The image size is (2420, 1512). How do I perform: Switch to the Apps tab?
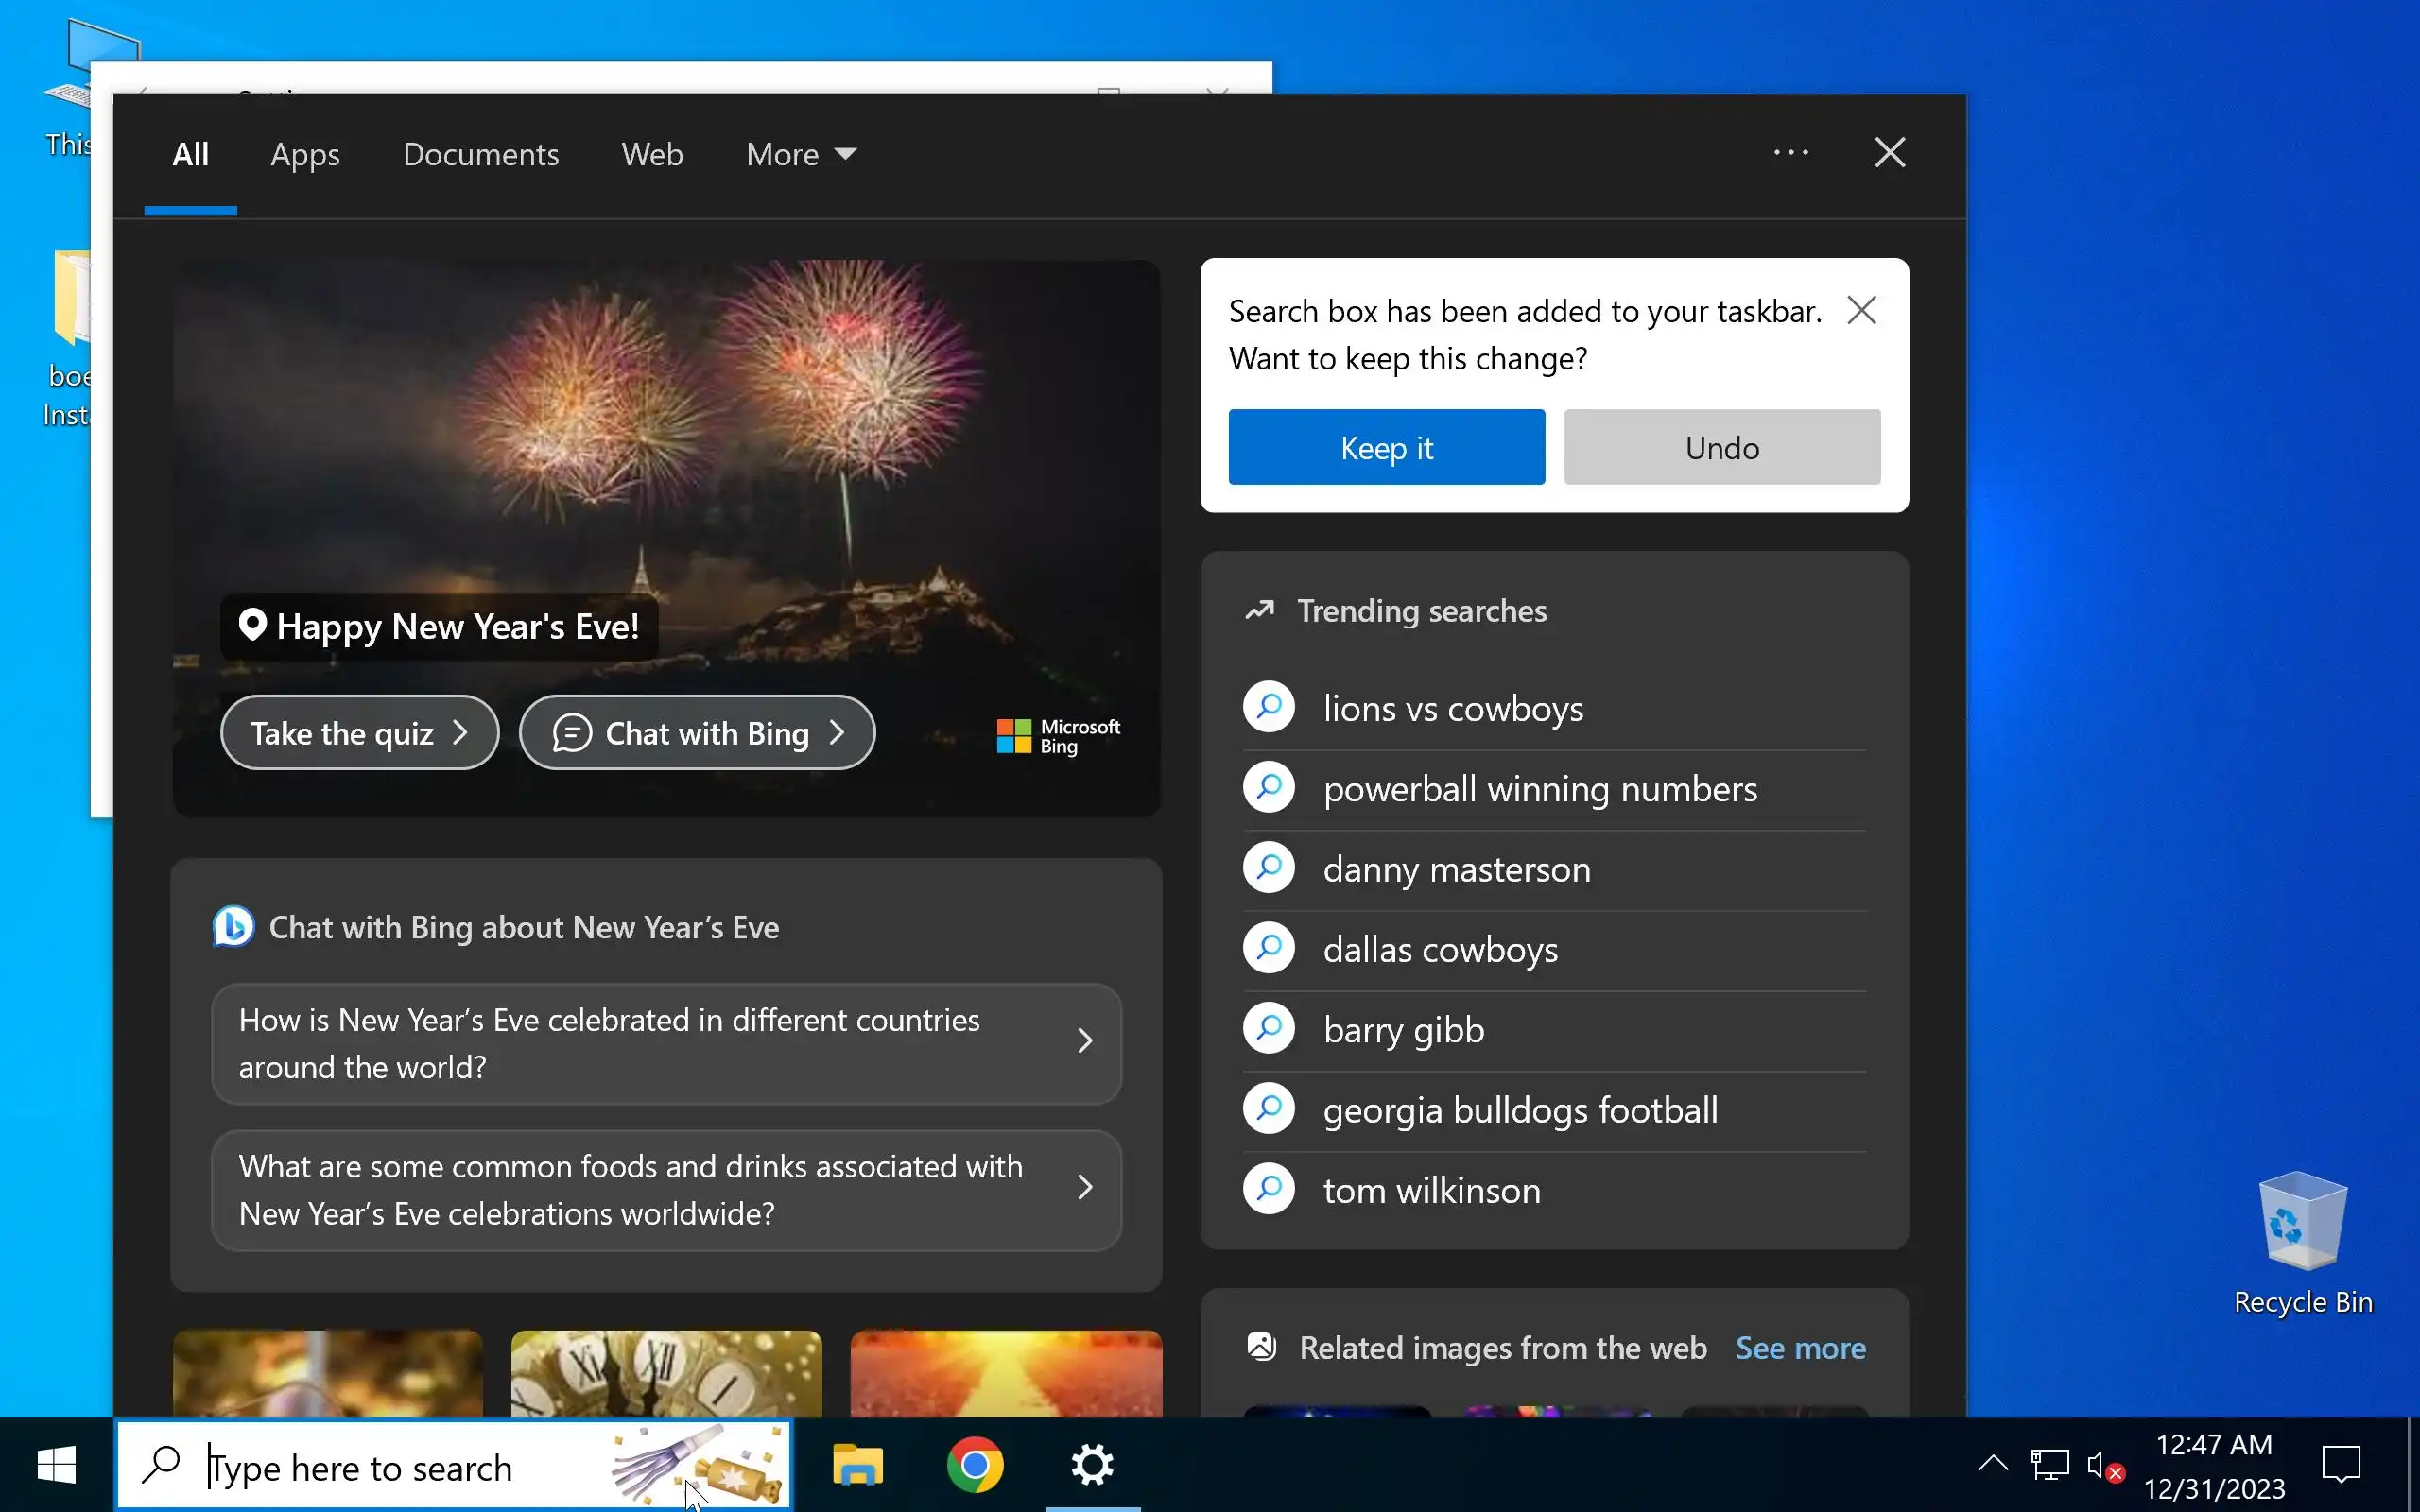[x=305, y=154]
